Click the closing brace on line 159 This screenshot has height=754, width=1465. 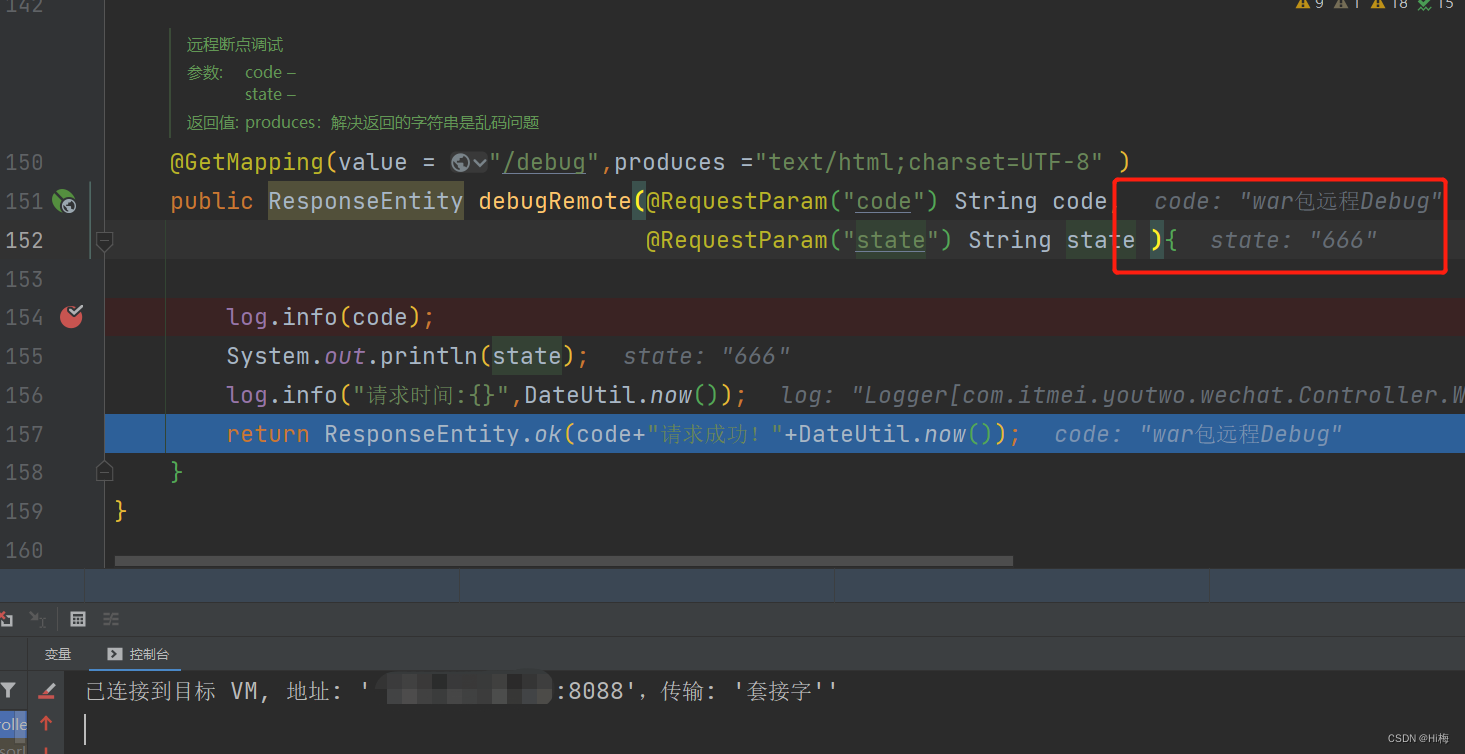click(121, 511)
